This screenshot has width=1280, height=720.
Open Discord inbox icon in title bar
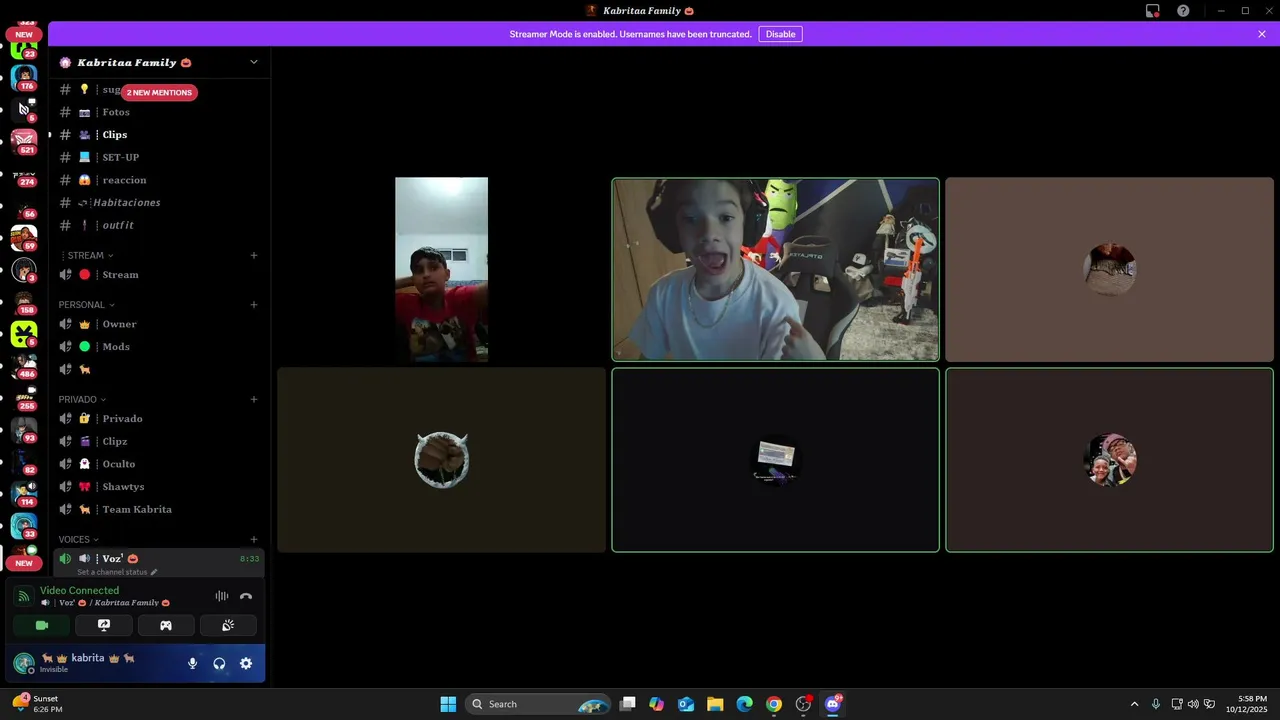click(x=1153, y=11)
